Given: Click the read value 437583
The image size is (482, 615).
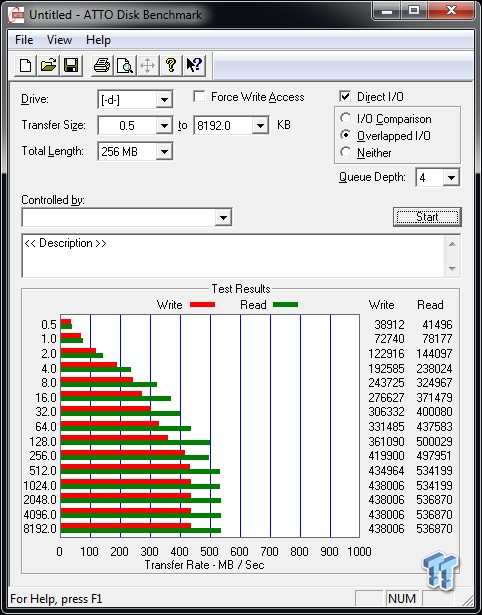Looking at the screenshot, I should click(434, 426).
